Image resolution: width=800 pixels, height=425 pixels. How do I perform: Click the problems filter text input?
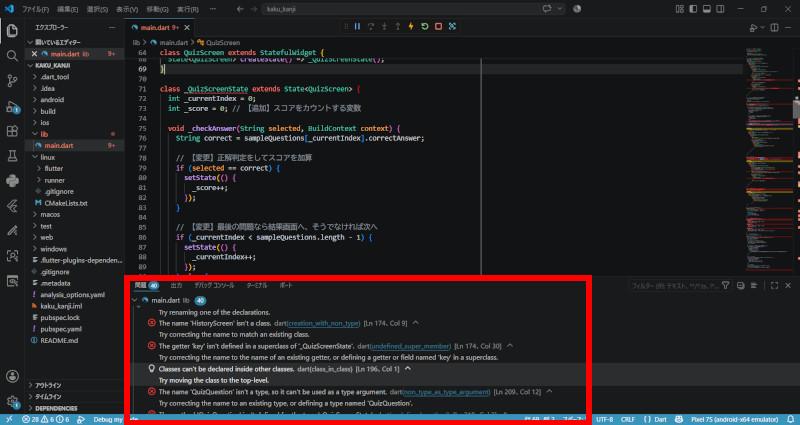[x=673, y=286]
